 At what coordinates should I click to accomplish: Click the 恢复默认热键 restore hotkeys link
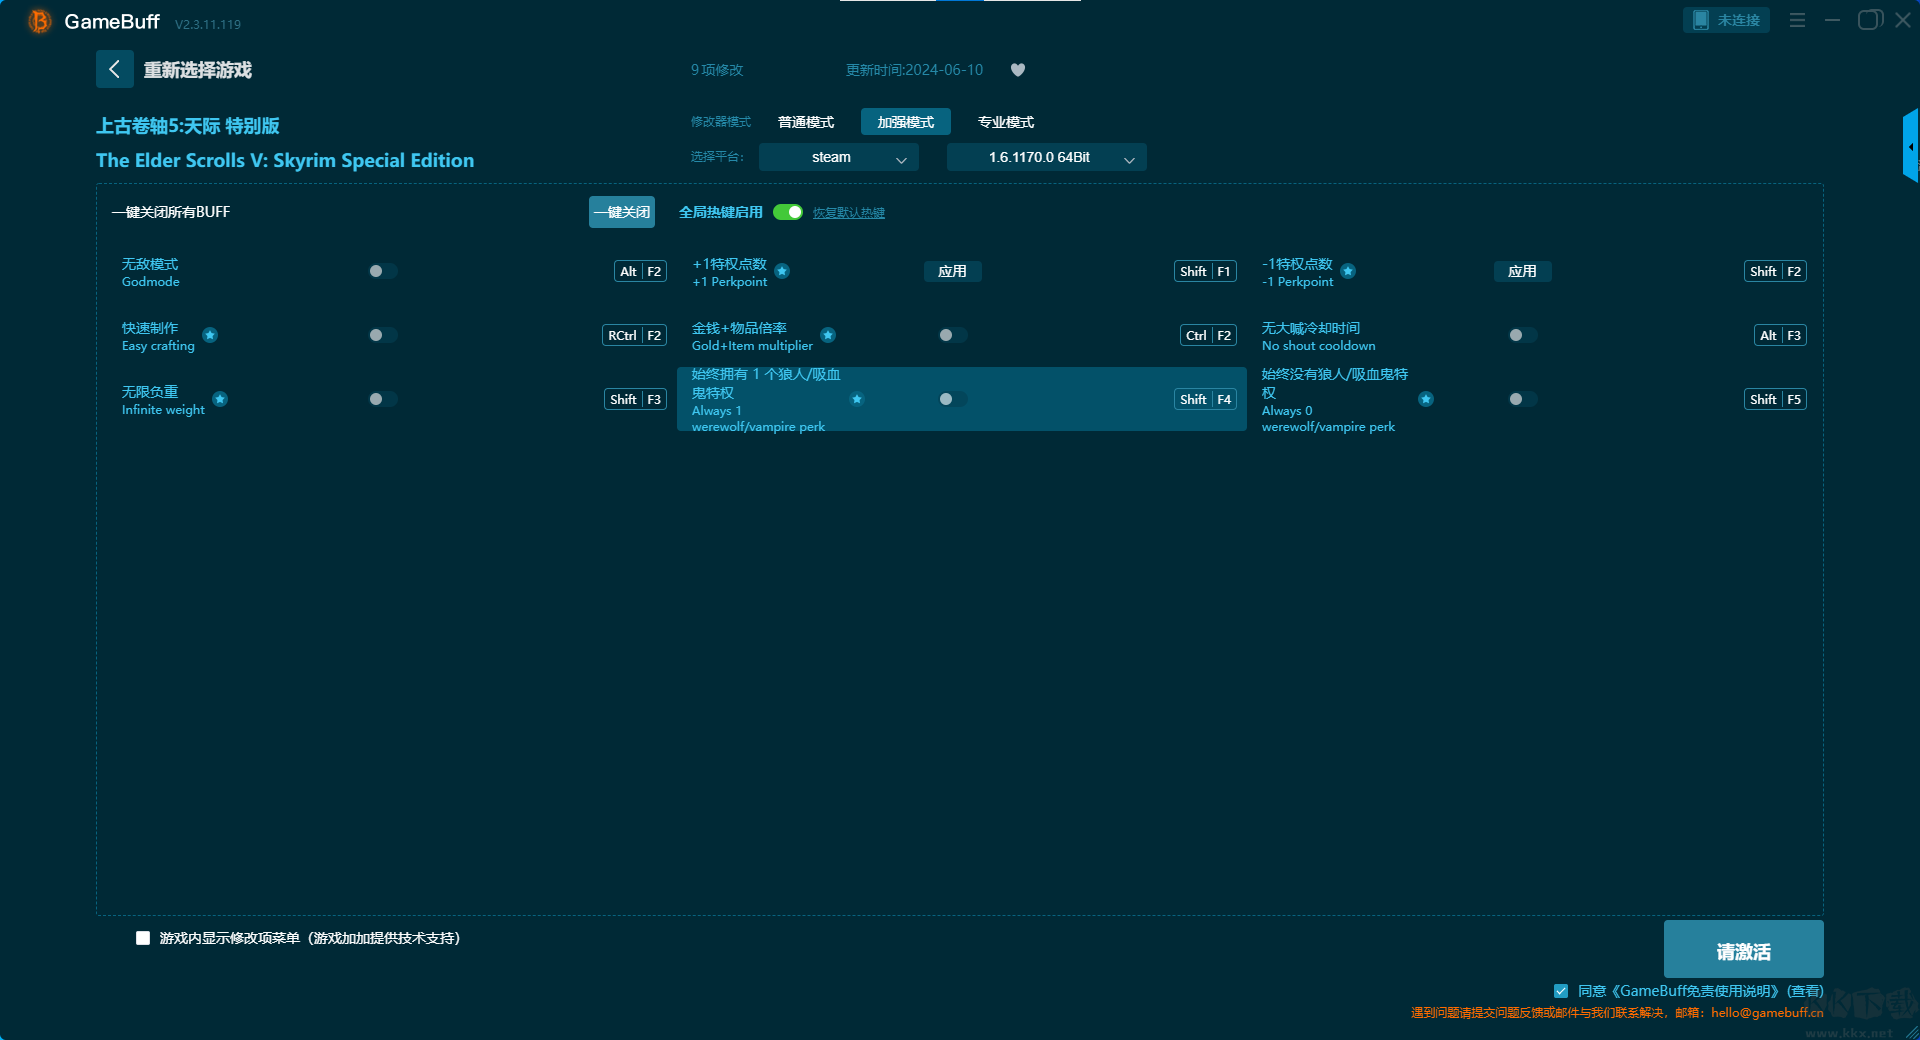pyautogui.click(x=848, y=213)
